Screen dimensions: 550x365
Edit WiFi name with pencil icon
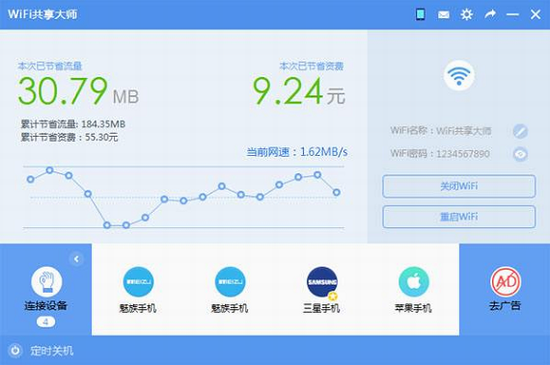(520, 131)
